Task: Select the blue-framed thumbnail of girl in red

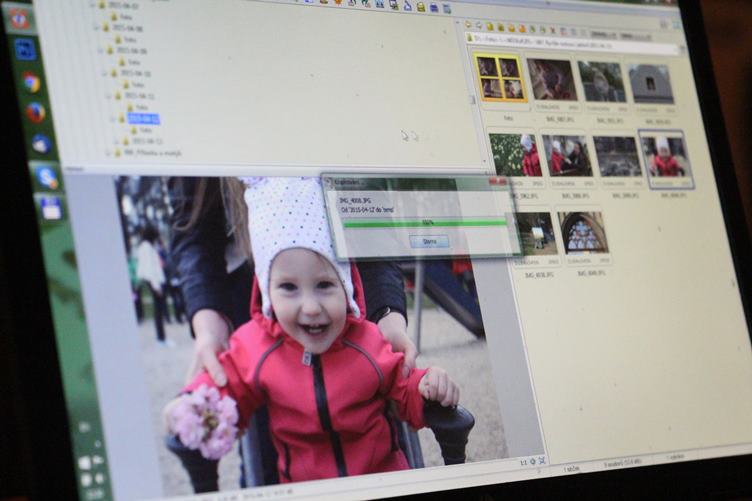Action: [x=668, y=157]
